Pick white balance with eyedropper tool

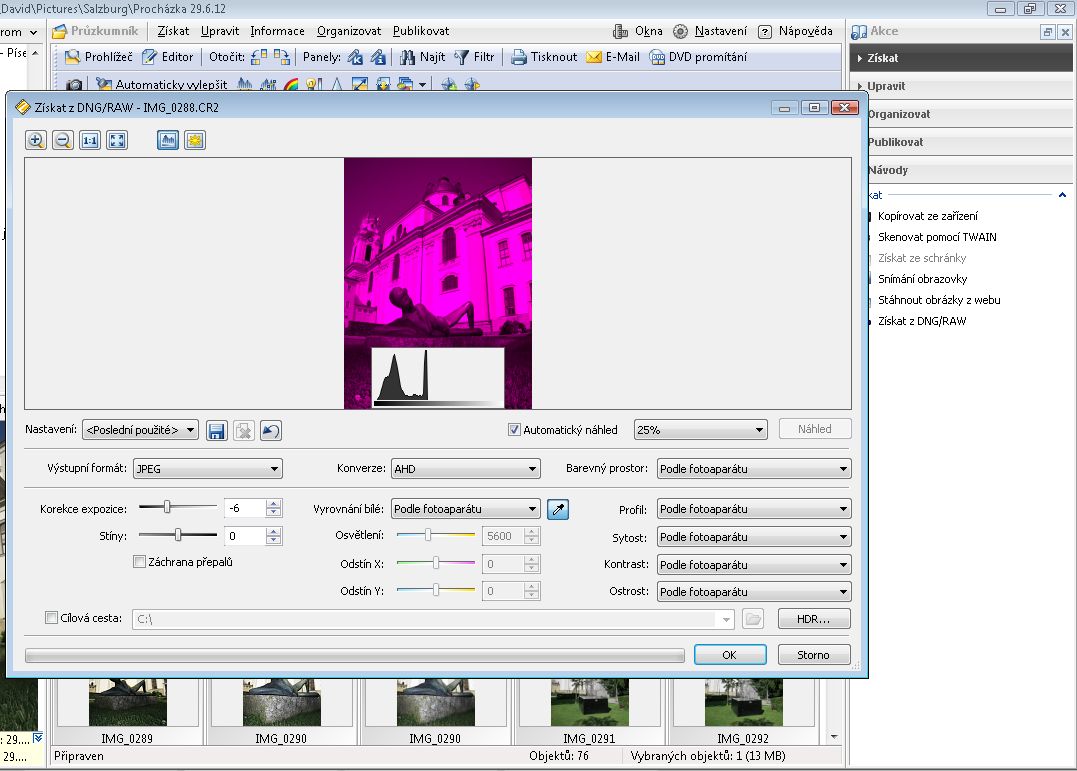pyautogui.click(x=559, y=510)
